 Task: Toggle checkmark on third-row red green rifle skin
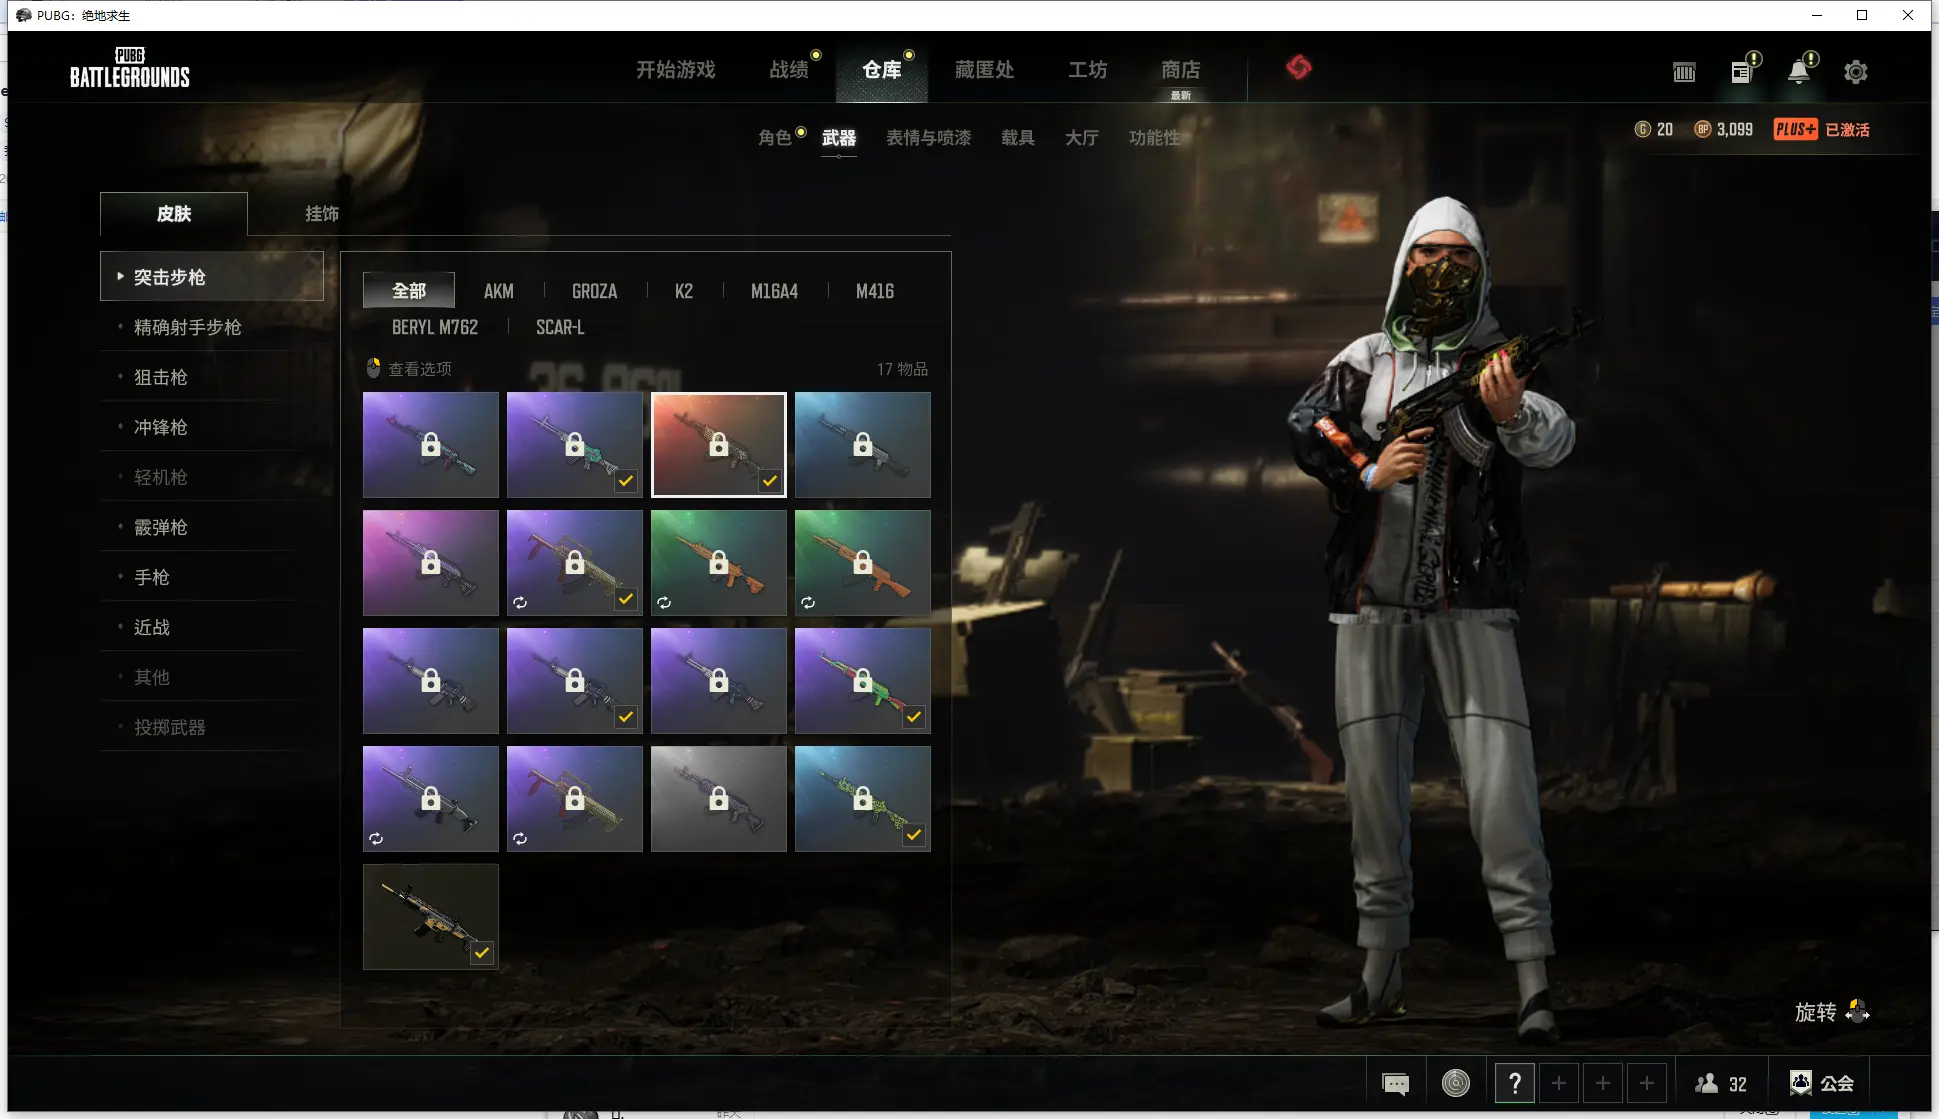tap(914, 717)
